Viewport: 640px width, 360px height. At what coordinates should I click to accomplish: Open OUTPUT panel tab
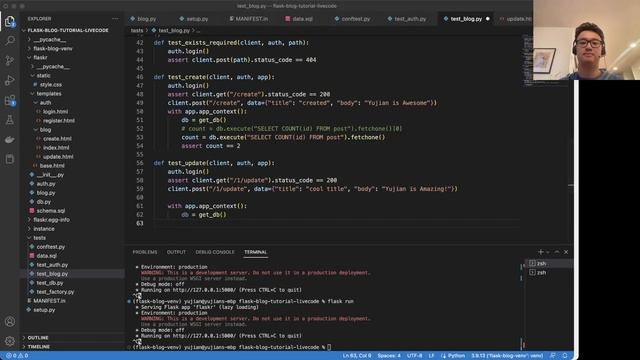[x=176, y=252]
